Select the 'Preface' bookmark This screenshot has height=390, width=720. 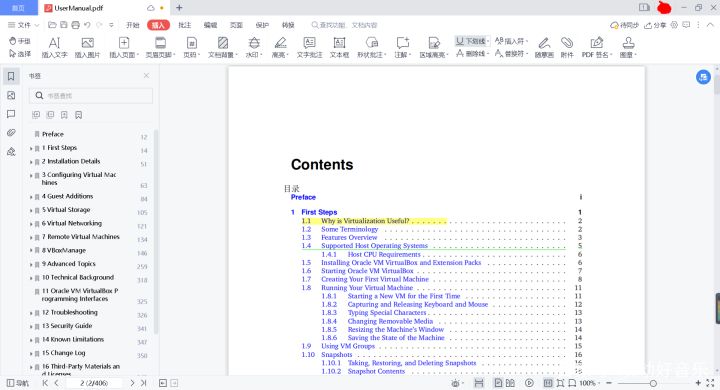(53, 134)
